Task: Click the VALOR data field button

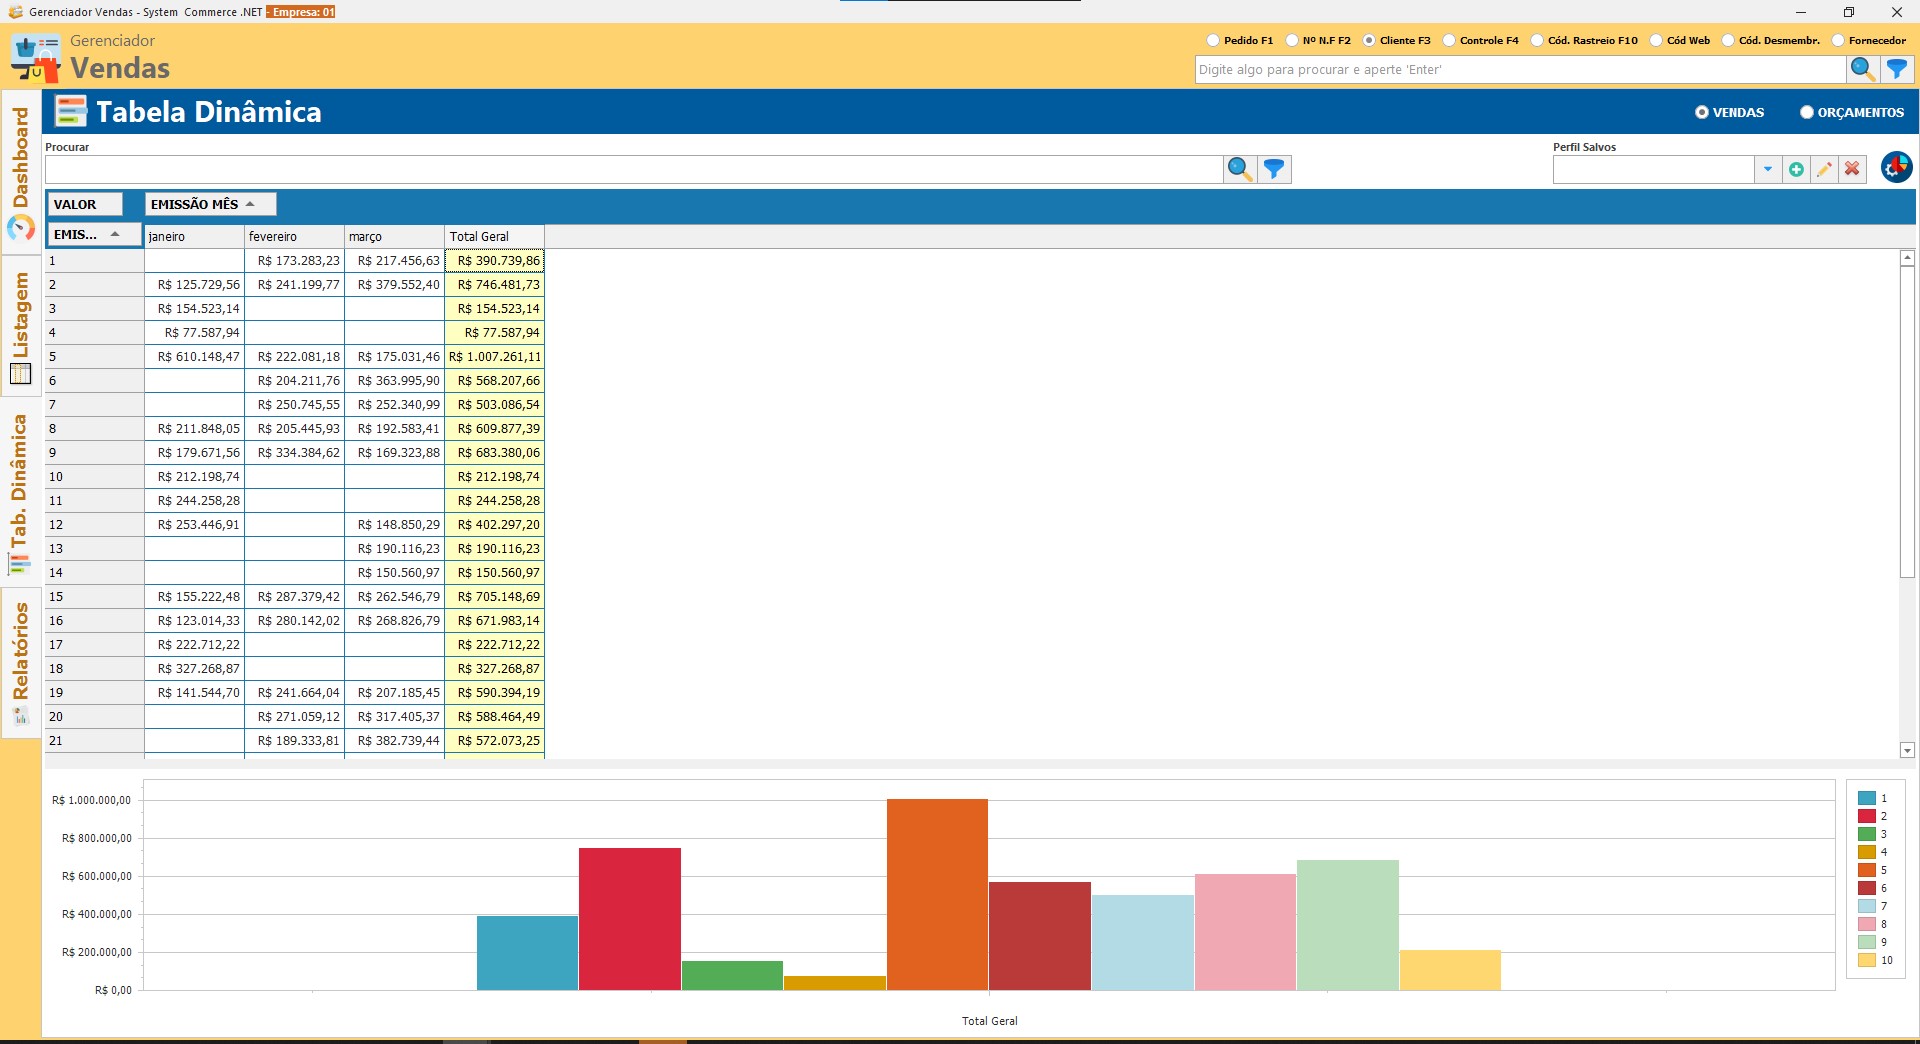Action: click(x=84, y=204)
